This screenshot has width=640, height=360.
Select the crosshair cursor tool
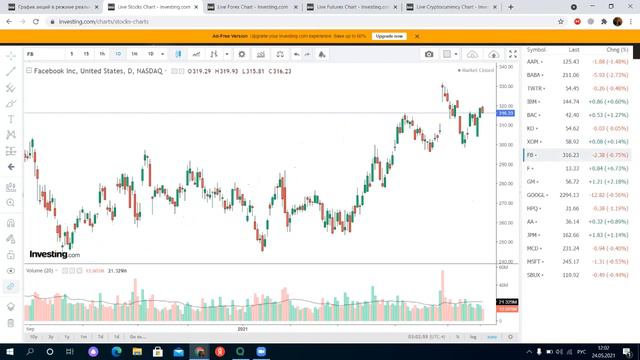[11, 55]
